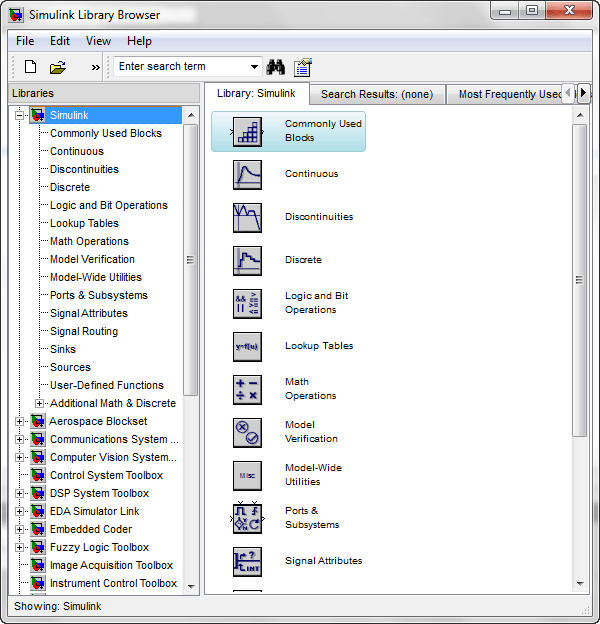Expand the Computer Vision System node

pyautogui.click(x=19, y=457)
